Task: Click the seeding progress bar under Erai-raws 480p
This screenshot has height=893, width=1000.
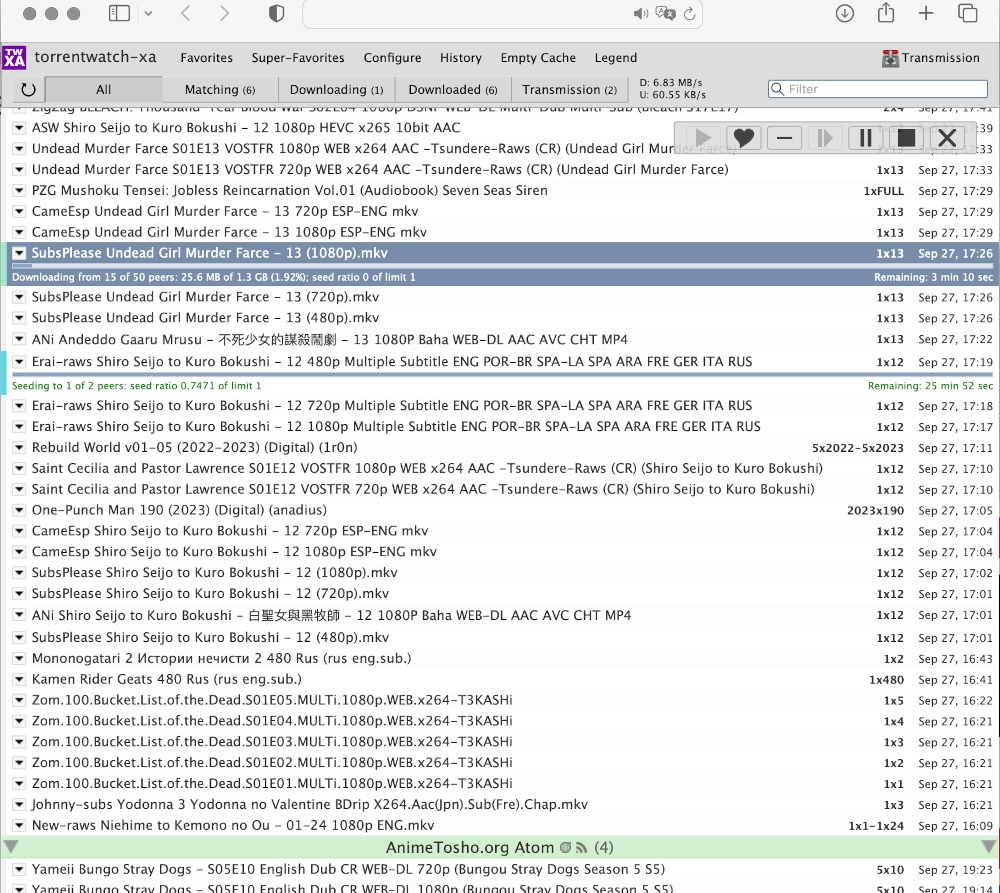Action: coord(503,374)
